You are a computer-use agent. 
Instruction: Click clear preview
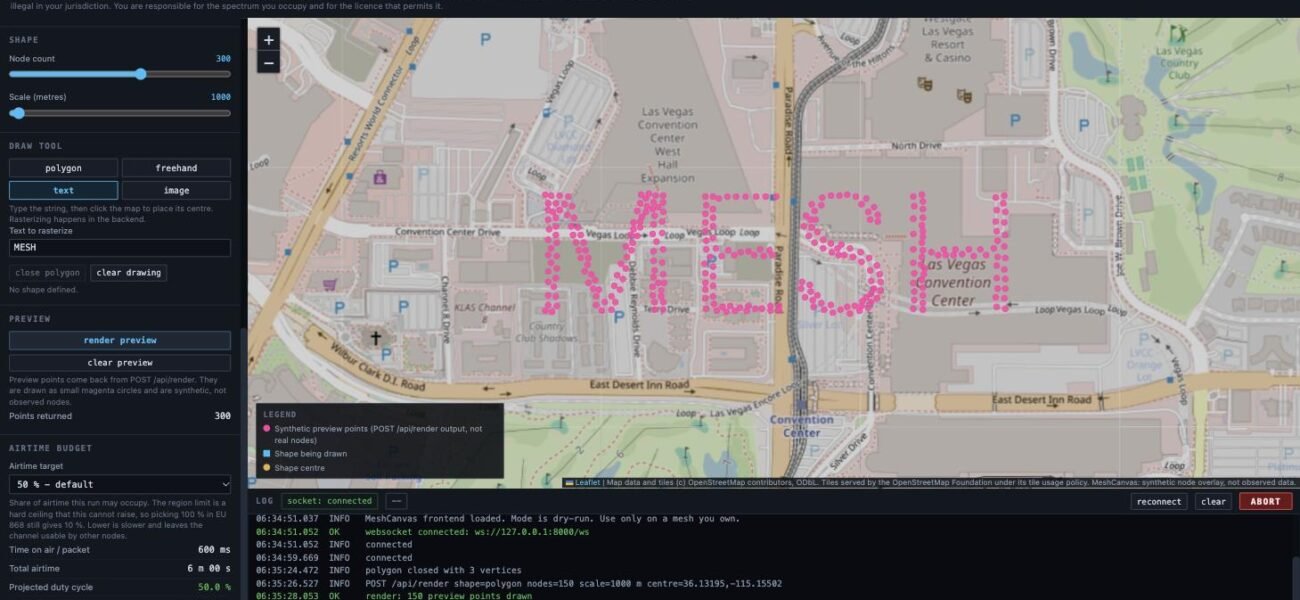pos(120,363)
